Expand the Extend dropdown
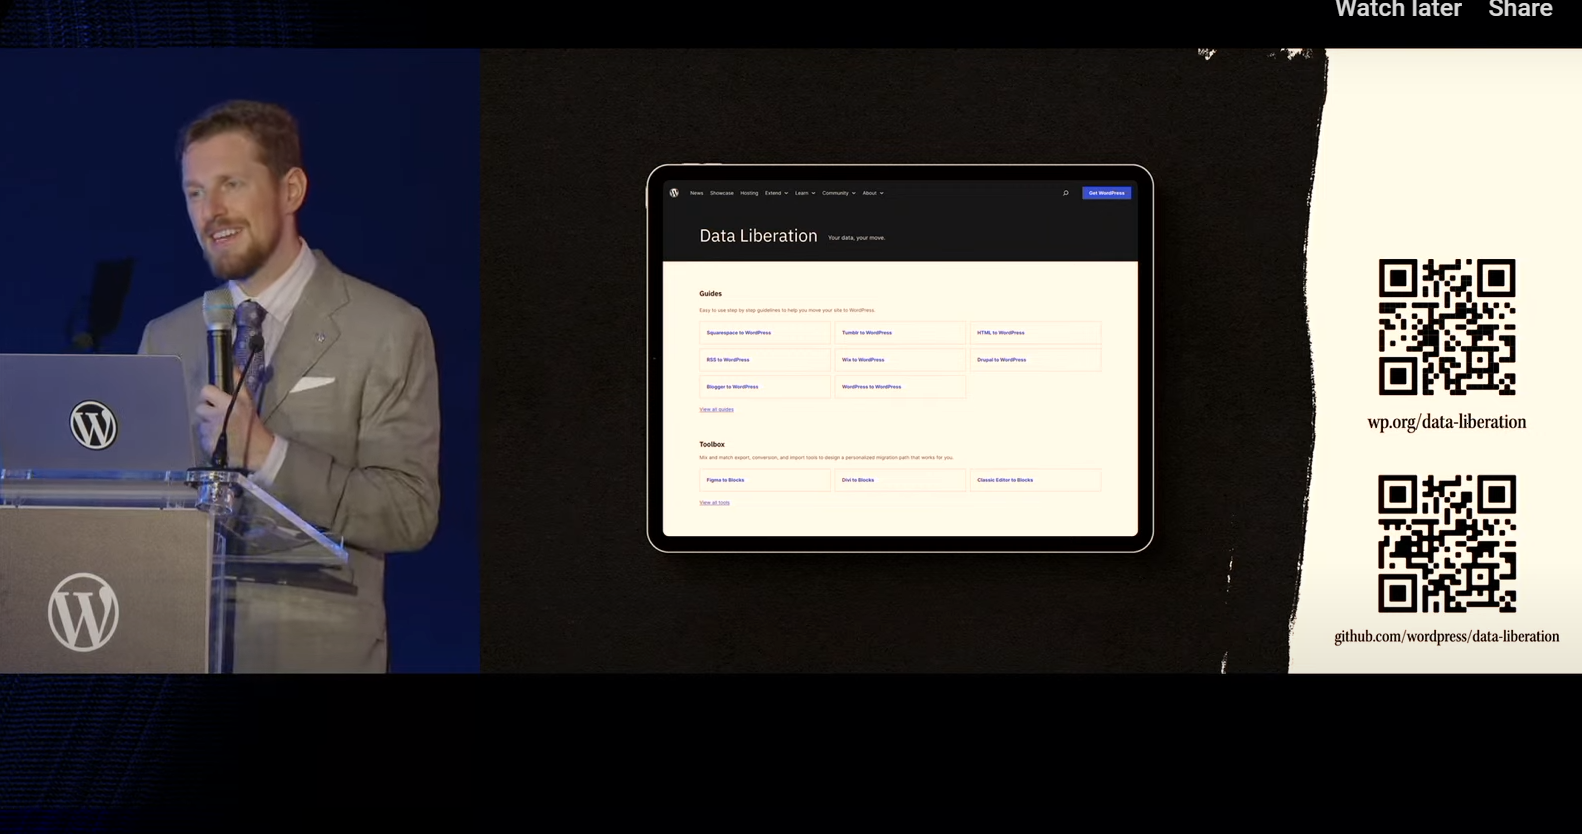The height and width of the screenshot is (834, 1582). 777,193
